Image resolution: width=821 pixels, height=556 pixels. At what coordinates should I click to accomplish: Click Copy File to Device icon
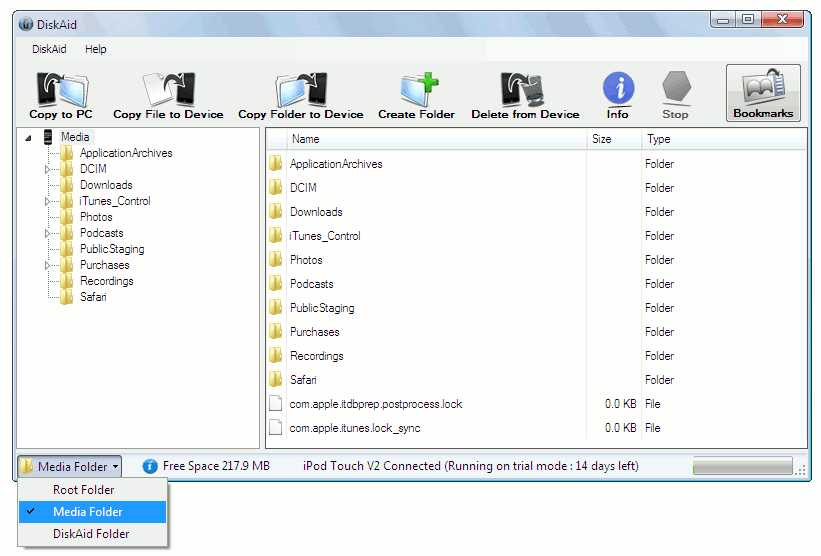coord(169,90)
